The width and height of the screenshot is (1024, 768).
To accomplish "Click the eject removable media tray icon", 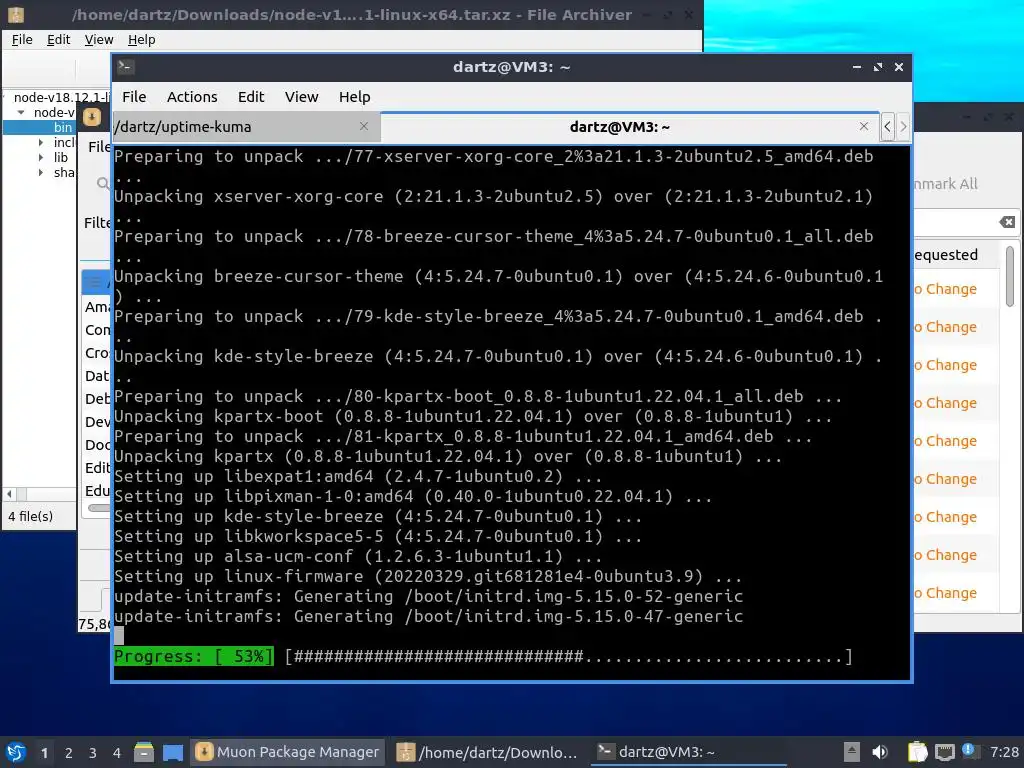I will 852,752.
